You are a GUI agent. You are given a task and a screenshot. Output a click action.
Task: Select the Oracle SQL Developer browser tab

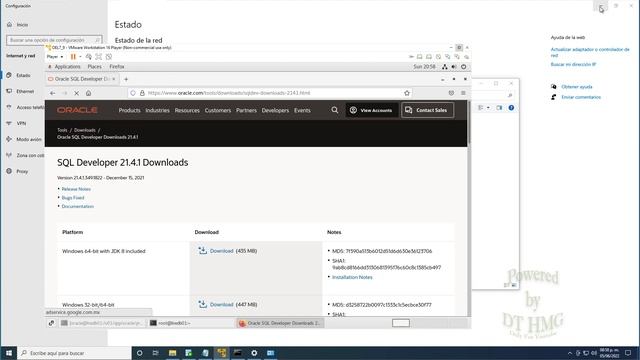pos(82,79)
